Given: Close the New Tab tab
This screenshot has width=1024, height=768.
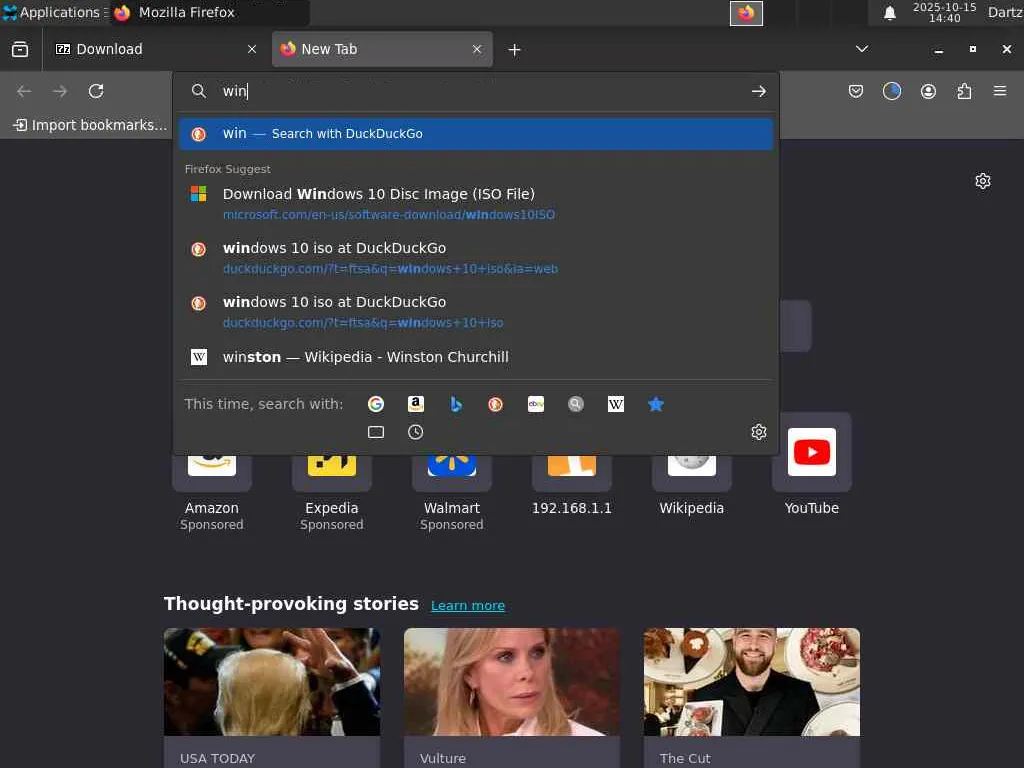Looking at the screenshot, I should pyautogui.click(x=477, y=49).
